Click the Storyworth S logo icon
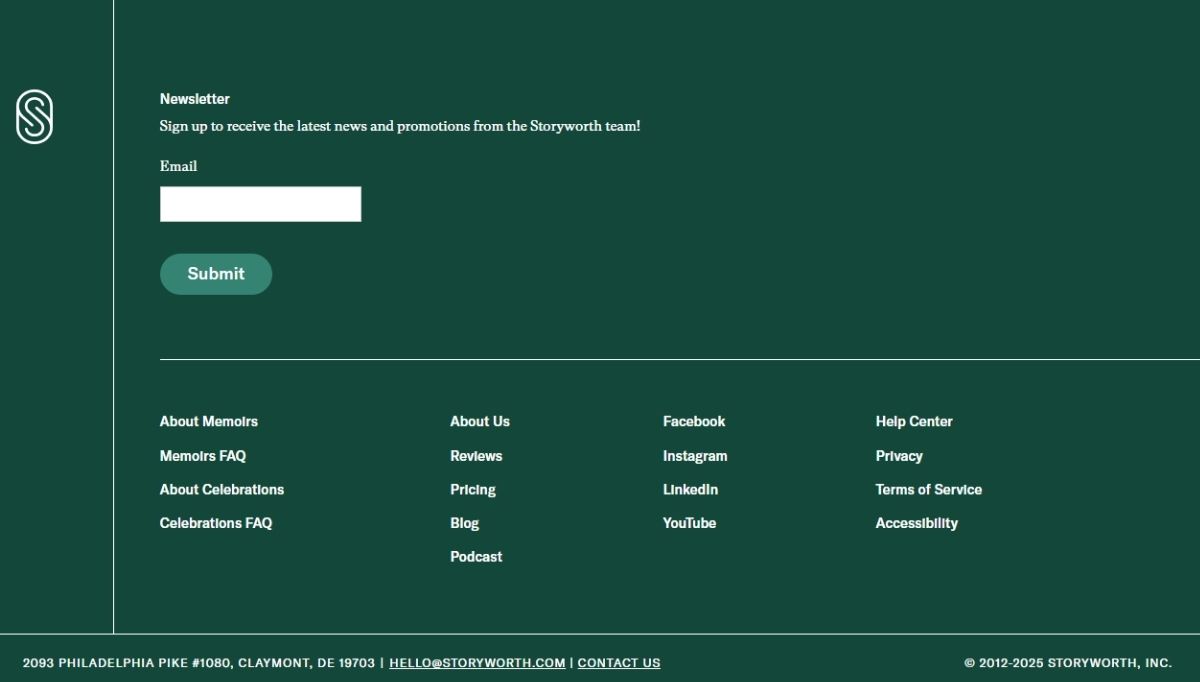Image resolution: width=1200 pixels, height=682 pixels. tap(34, 117)
